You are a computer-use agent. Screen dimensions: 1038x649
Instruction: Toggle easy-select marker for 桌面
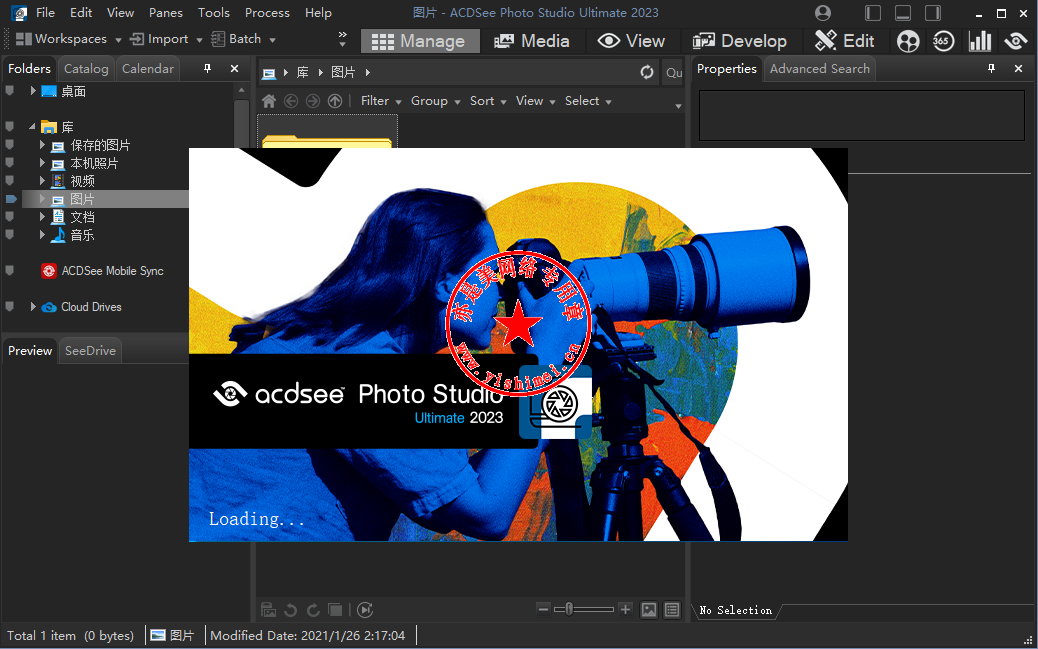pos(9,91)
